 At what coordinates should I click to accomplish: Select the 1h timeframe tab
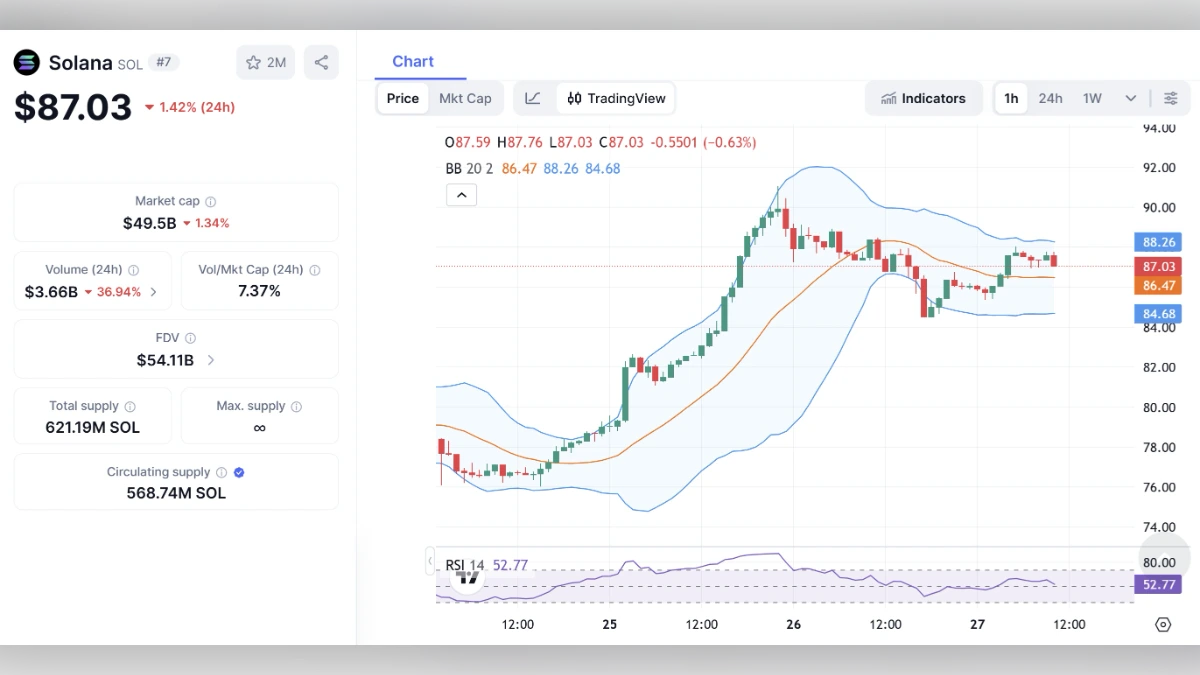1010,98
